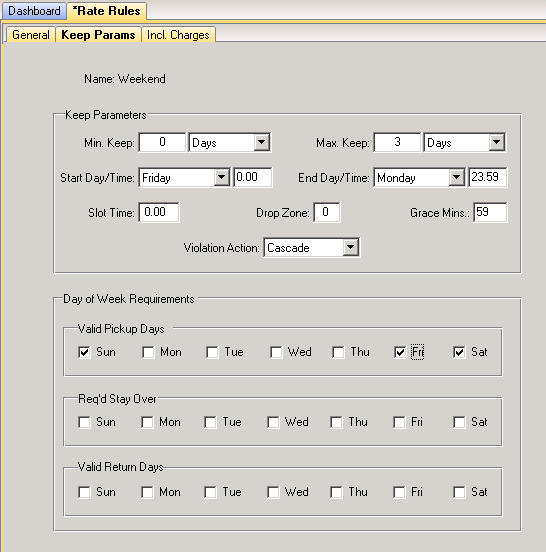This screenshot has width=546, height=552.
Task: Click the Drop Zone input field
Action: pos(327,212)
